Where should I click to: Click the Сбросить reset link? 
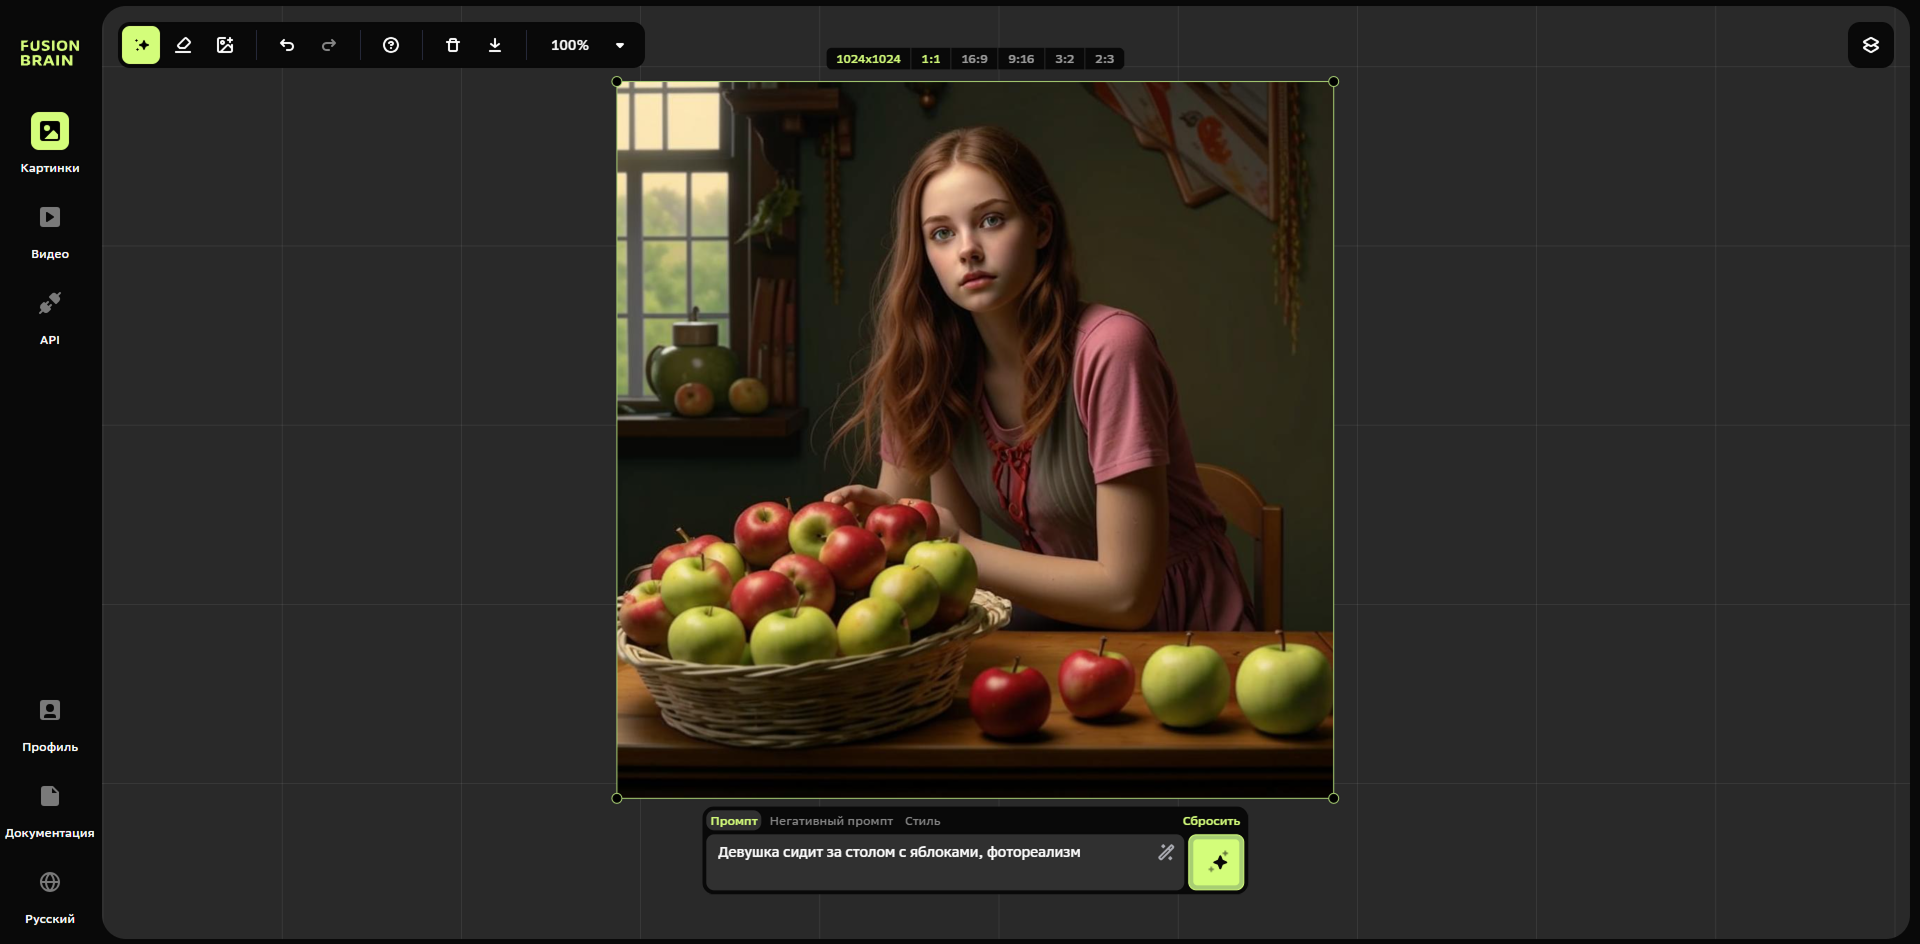coord(1210,821)
